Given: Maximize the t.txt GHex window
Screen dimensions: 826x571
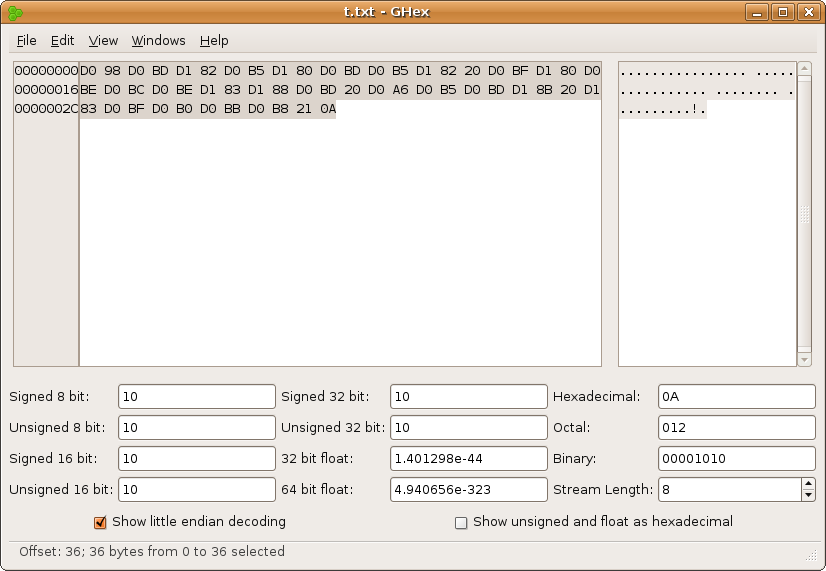Looking at the screenshot, I should pyautogui.click(x=783, y=12).
